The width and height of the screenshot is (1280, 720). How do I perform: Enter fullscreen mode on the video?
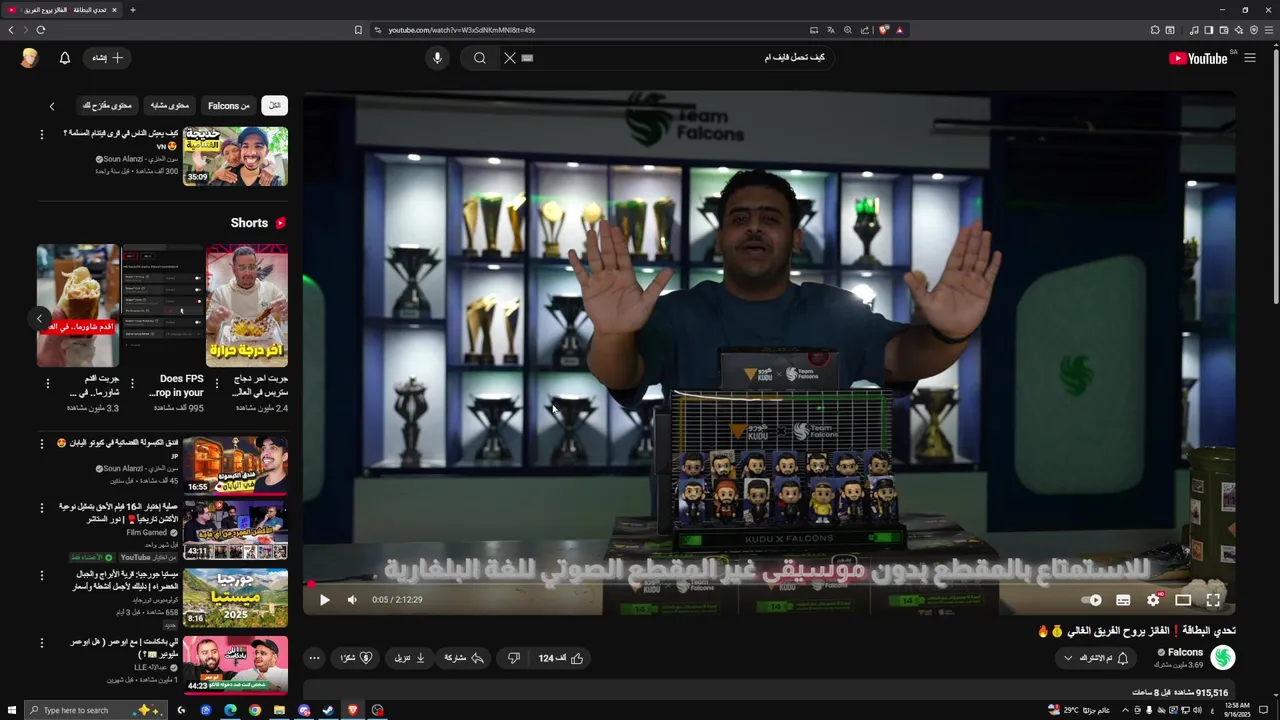pos(1213,600)
